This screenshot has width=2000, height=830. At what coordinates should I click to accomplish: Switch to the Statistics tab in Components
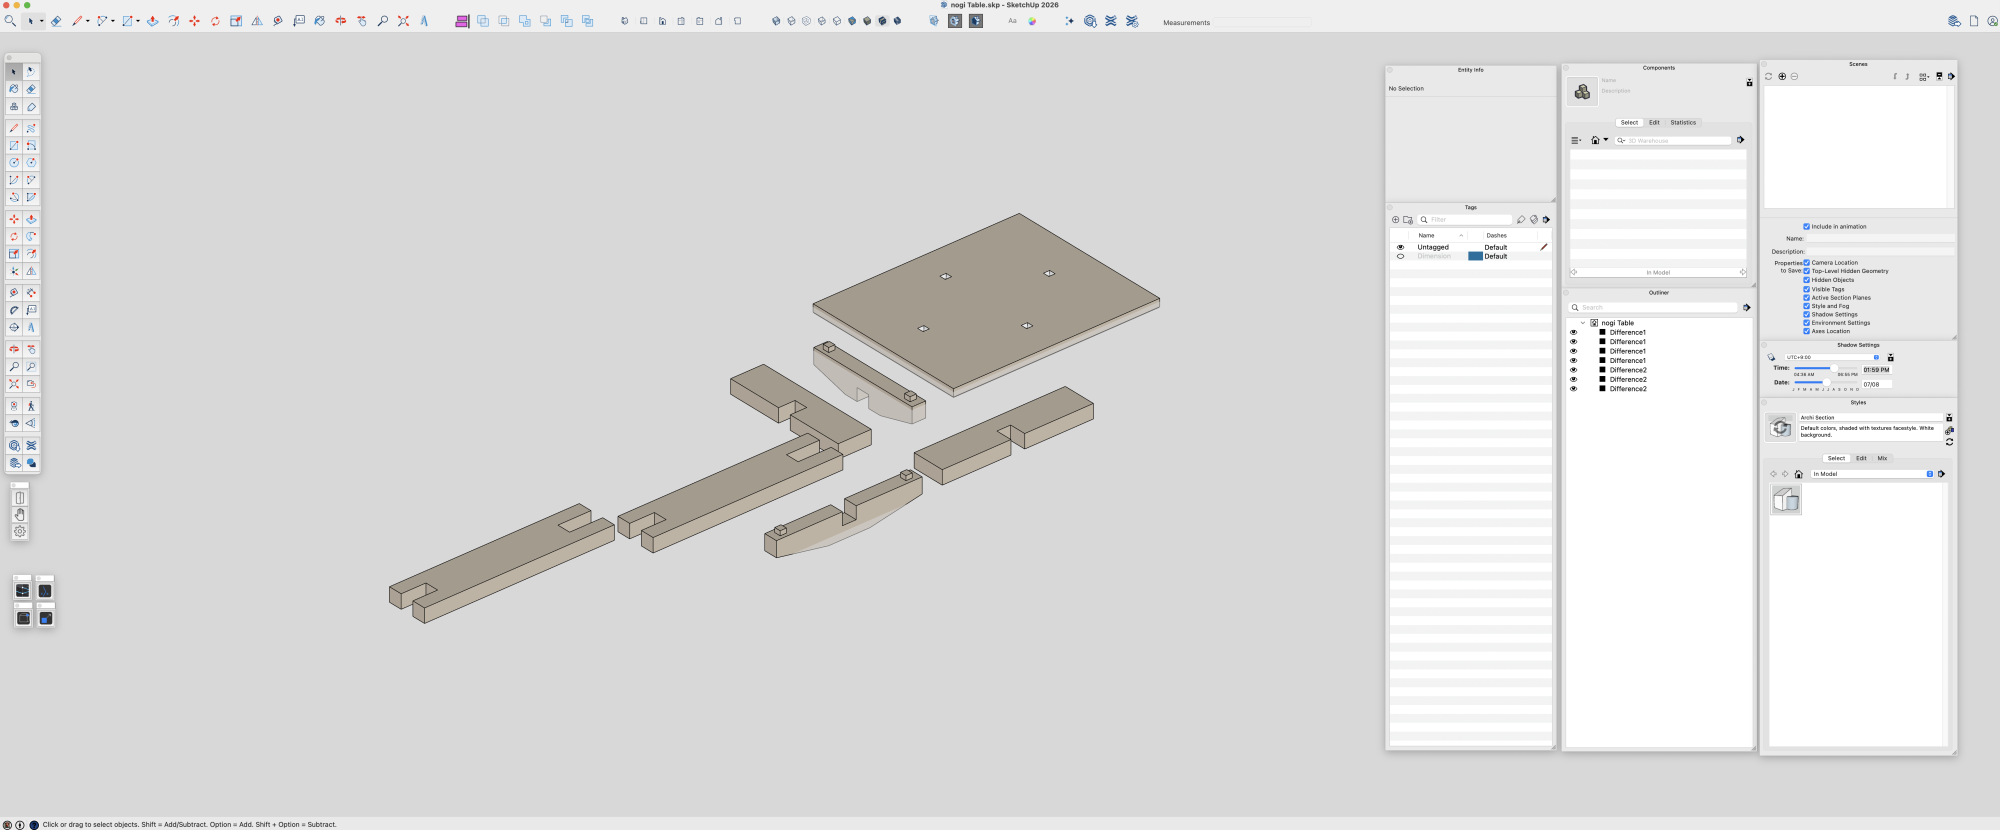pos(1683,123)
